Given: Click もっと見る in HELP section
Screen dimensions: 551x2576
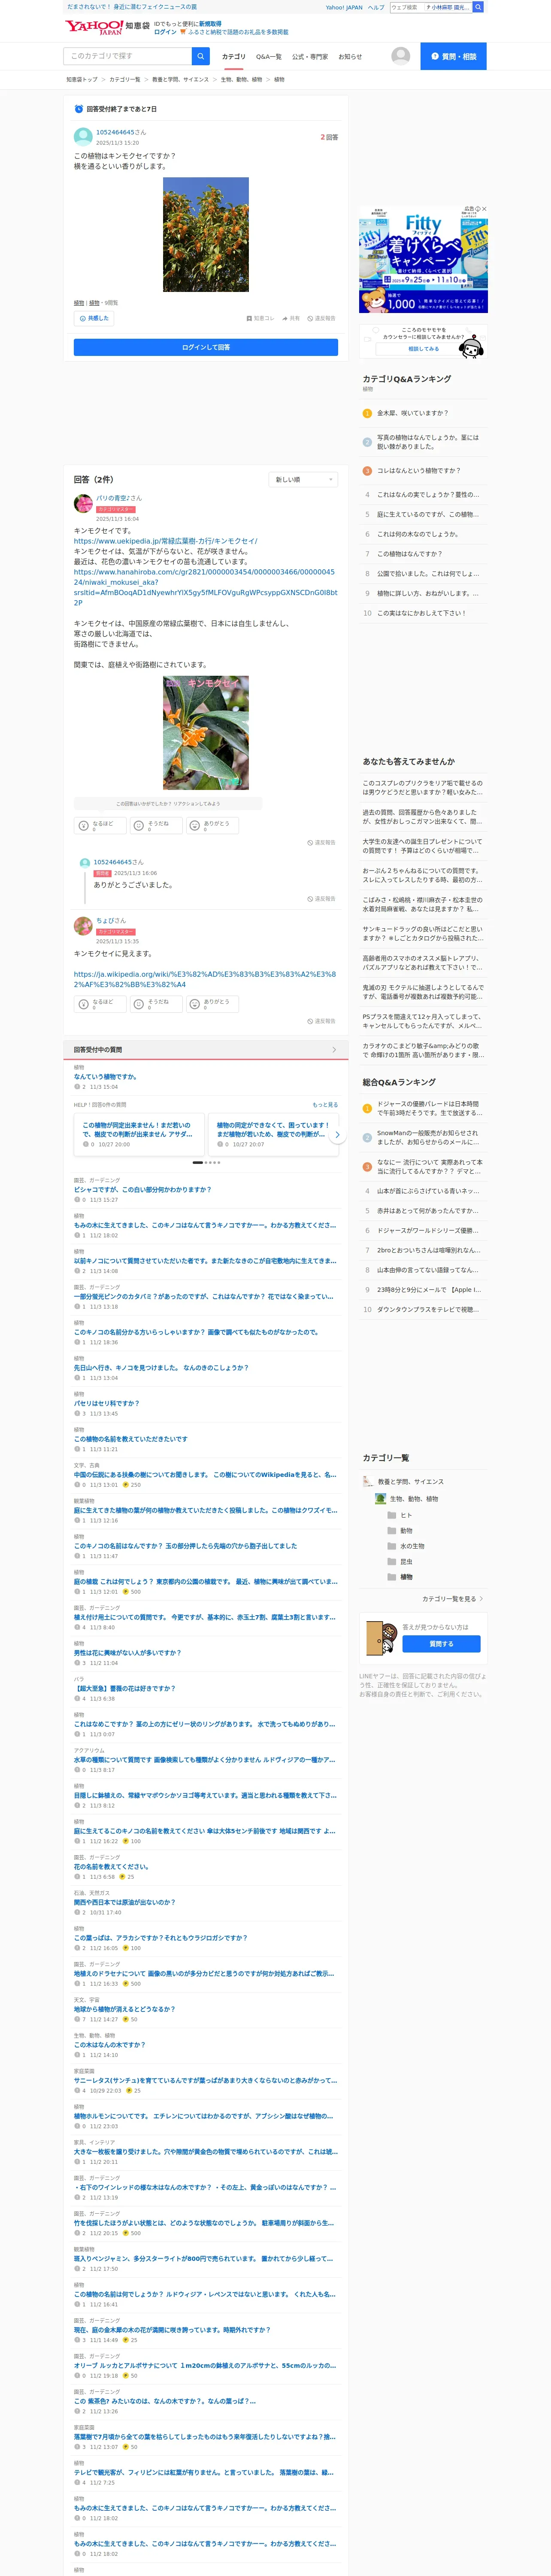Looking at the screenshot, I should (325, 1105).
